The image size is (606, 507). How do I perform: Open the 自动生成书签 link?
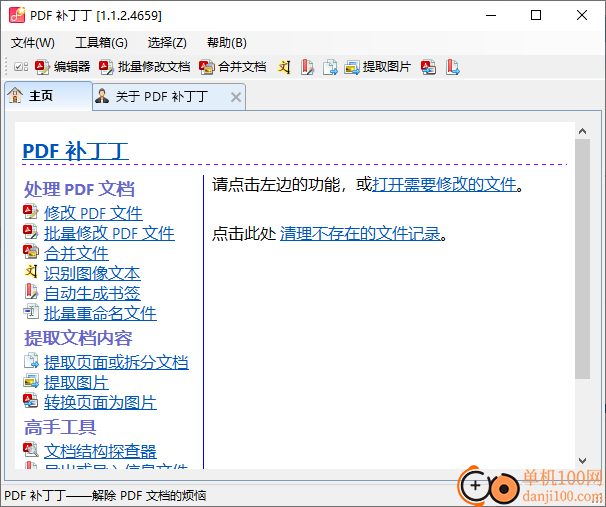click(92, 293)
